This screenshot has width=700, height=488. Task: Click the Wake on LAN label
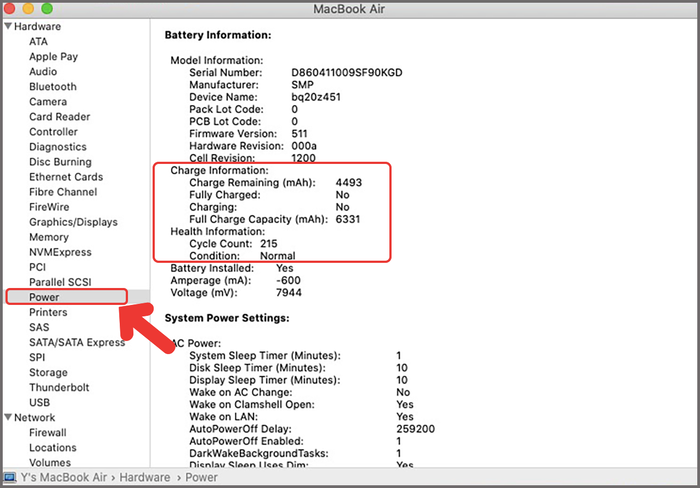(x=223, y=417)
